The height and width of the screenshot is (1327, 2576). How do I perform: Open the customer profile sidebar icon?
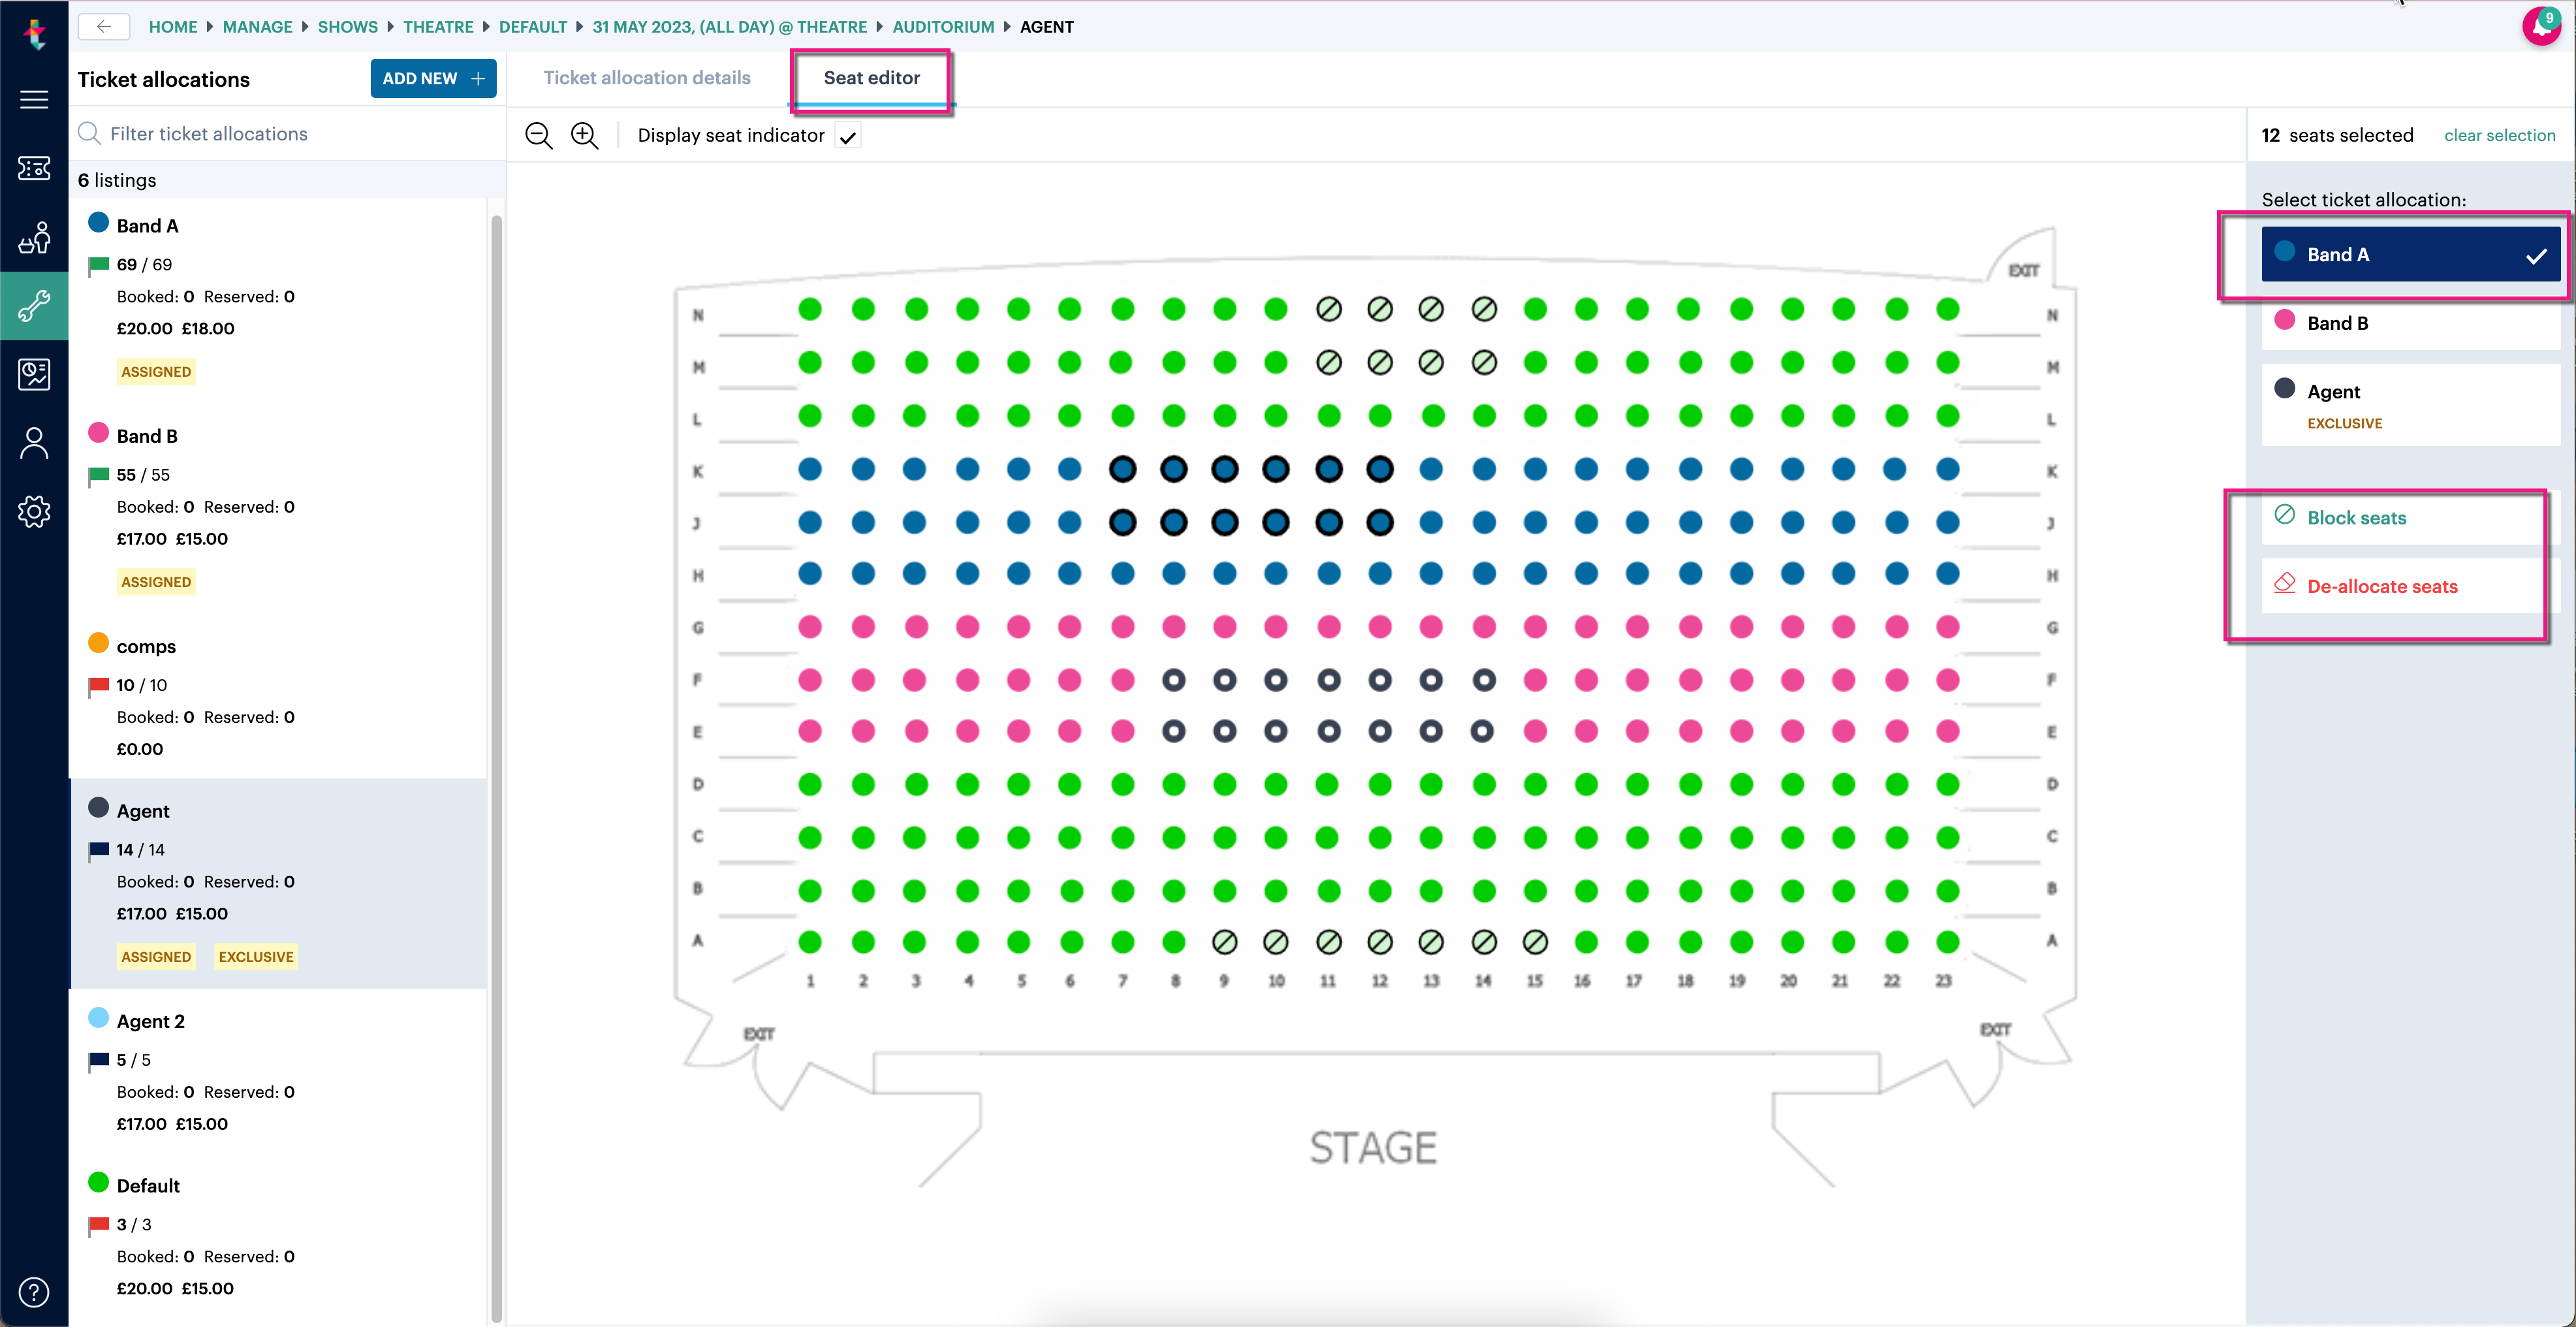[34, 443]
